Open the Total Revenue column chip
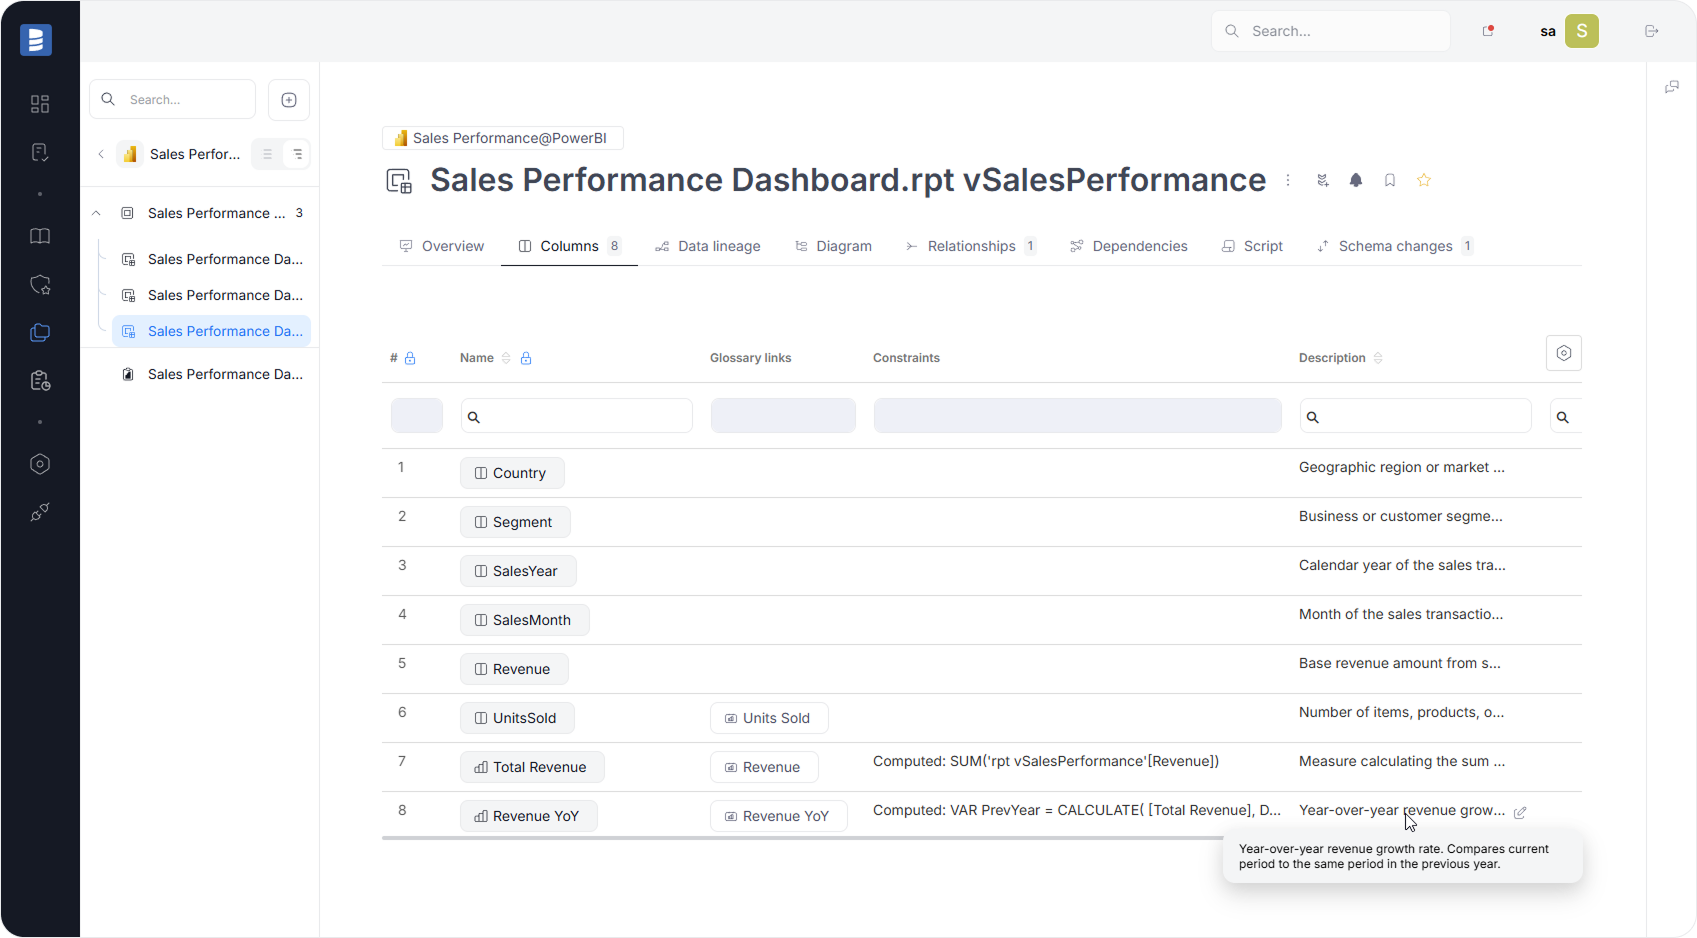This screenshot has width=1697, height=938. click(532, 767)
